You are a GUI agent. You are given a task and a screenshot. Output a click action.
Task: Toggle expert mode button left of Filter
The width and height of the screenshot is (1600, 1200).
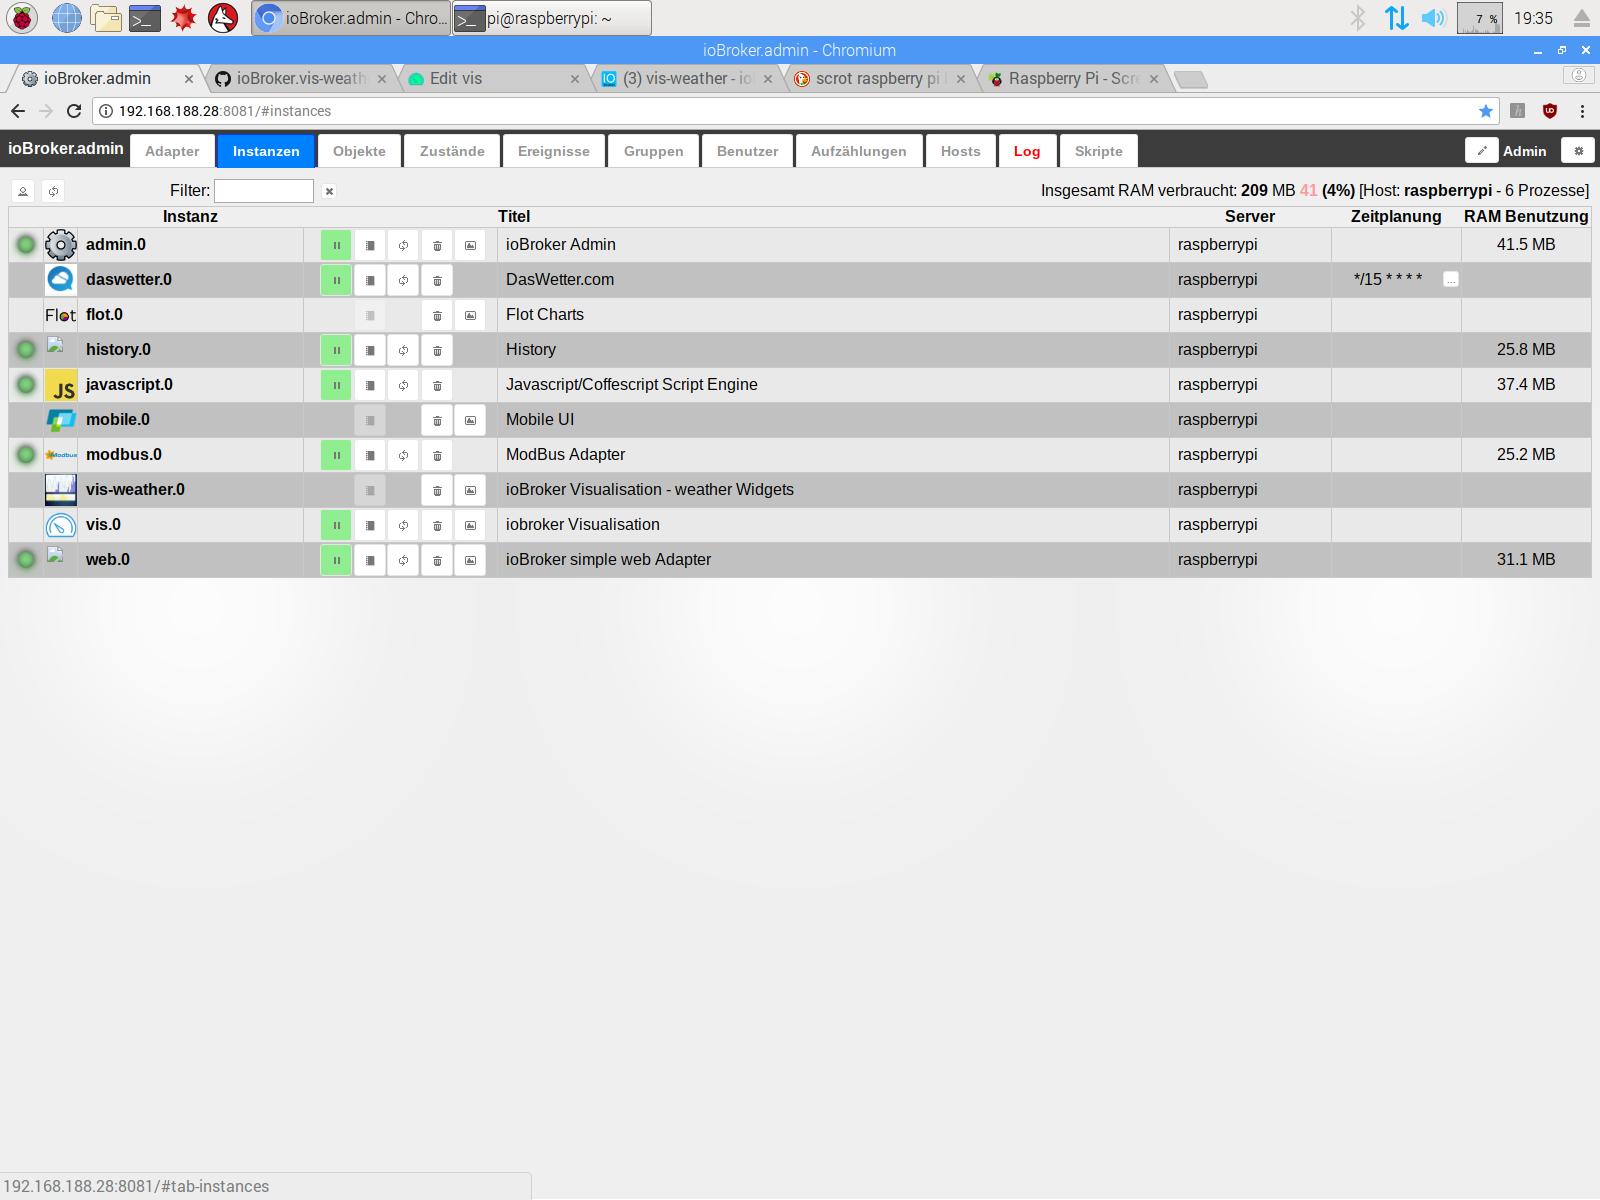tap(23, 191)
